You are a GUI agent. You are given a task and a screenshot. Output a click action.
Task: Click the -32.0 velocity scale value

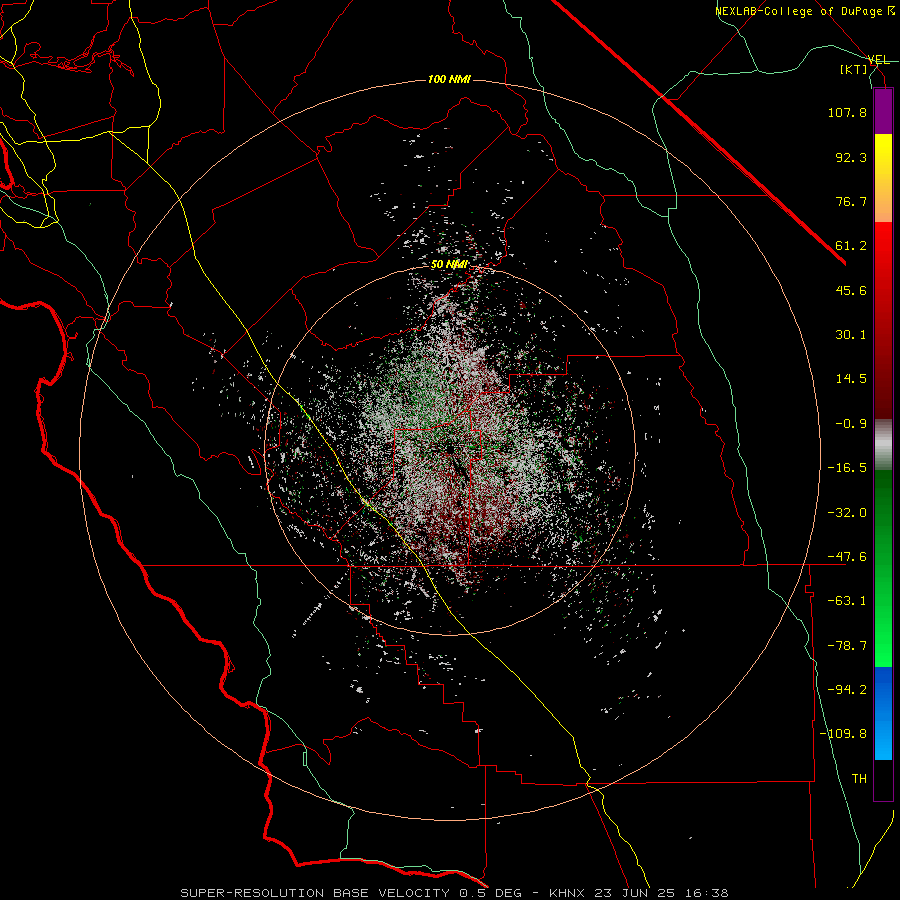pyautogui.click(x=847, y=513)
